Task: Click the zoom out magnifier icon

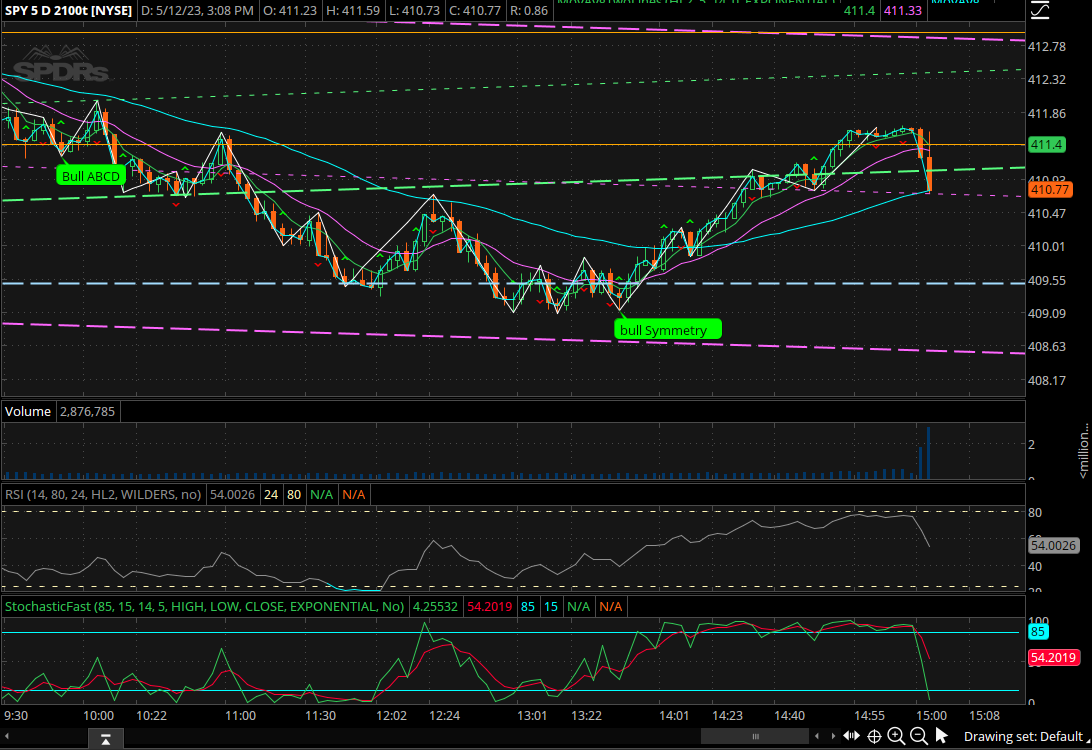Action: click(x=918, y=736)
